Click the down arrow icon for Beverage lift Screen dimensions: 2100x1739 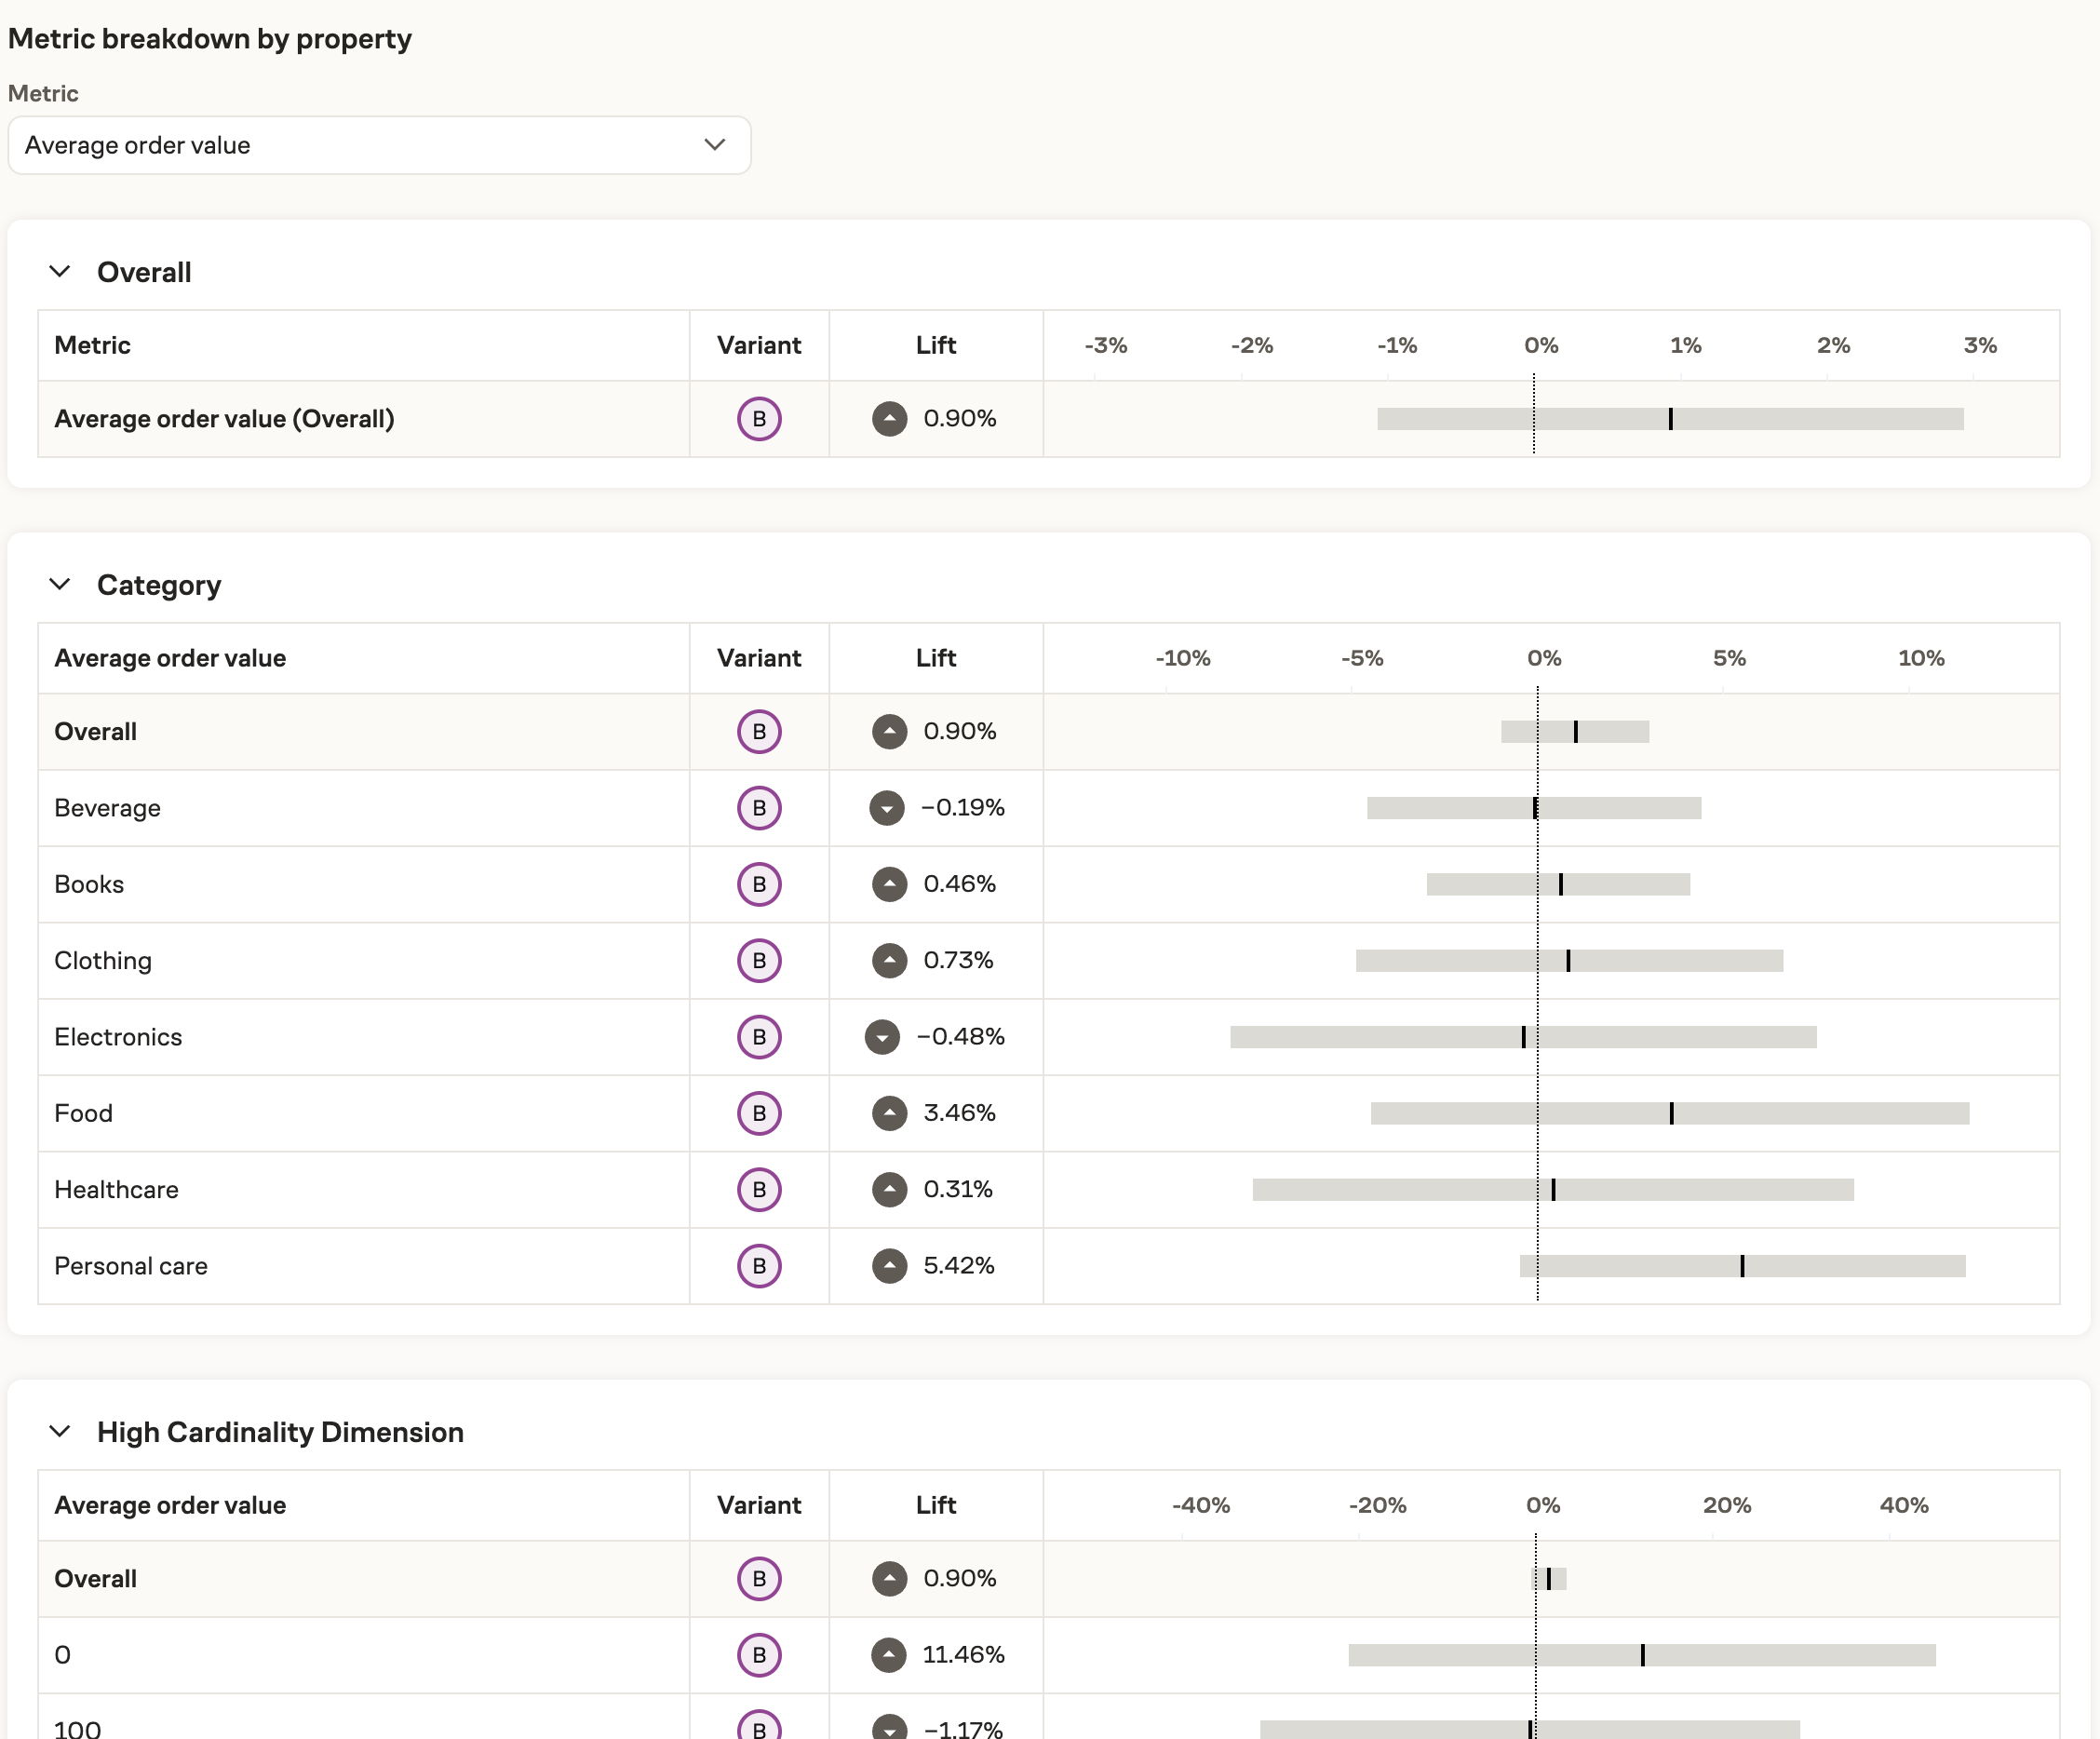886,808
